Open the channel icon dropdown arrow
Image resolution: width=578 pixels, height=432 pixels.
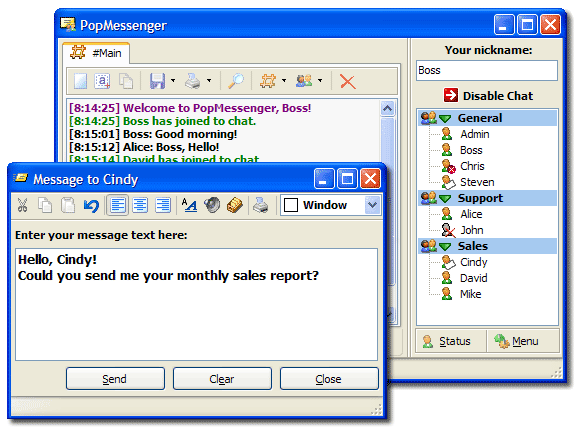coord(284,80)
